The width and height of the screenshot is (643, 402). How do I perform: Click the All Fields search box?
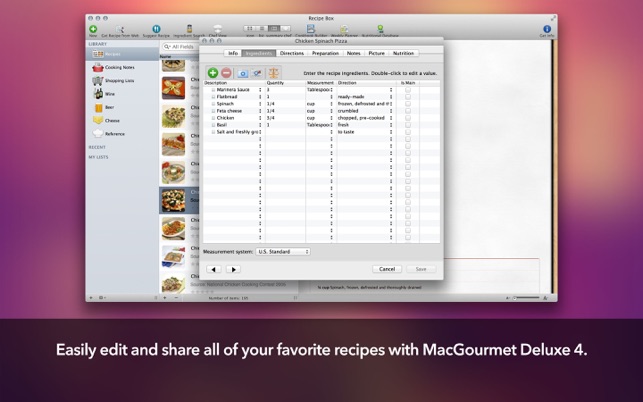tap(180, 47)
